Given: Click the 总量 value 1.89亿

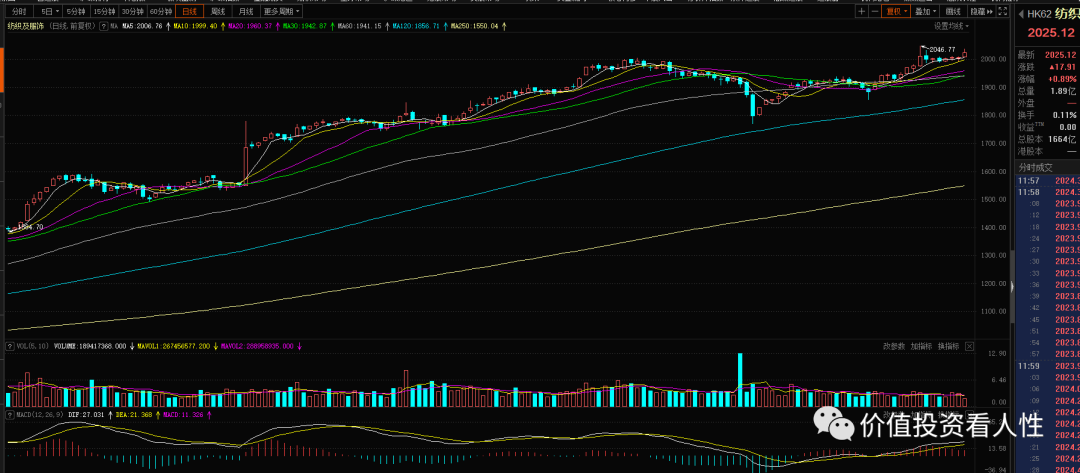Looking at the screenshot, I should 1063,91.
